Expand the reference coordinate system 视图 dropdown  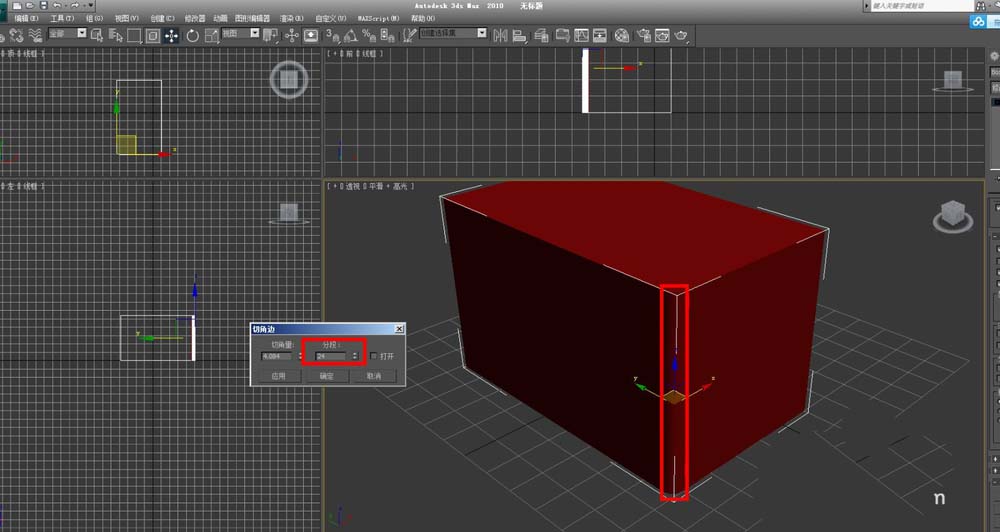point(240,34)
